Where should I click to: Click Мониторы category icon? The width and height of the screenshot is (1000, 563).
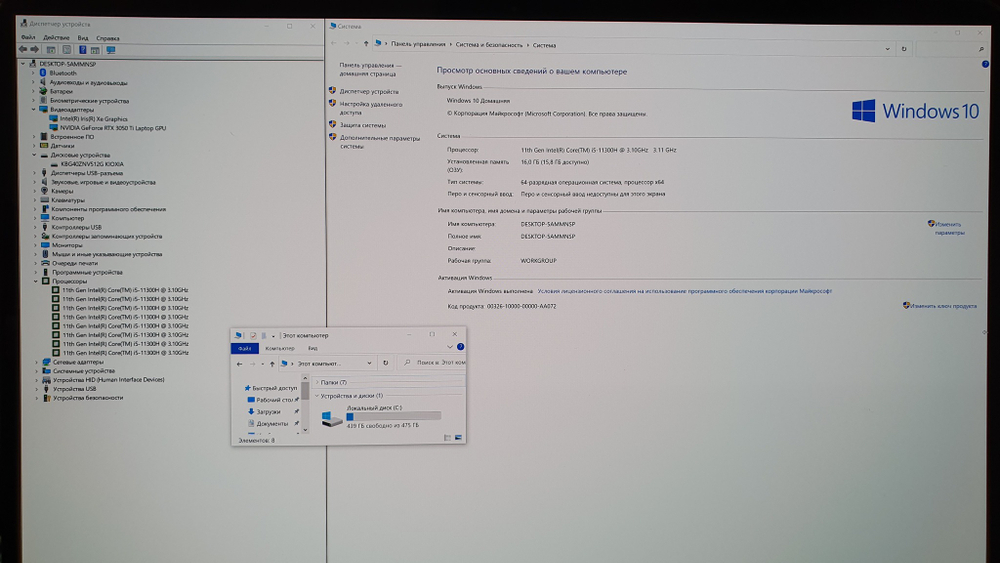45,245
